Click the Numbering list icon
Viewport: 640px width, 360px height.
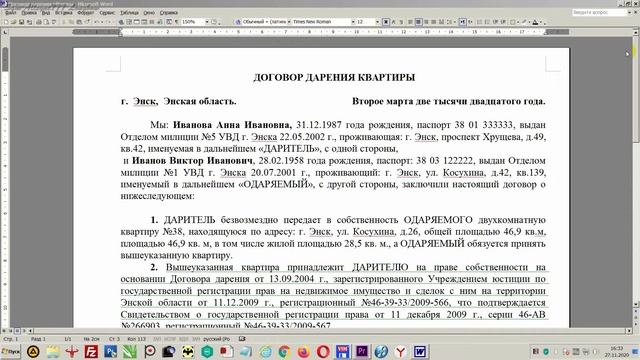[x=480, y=22]
